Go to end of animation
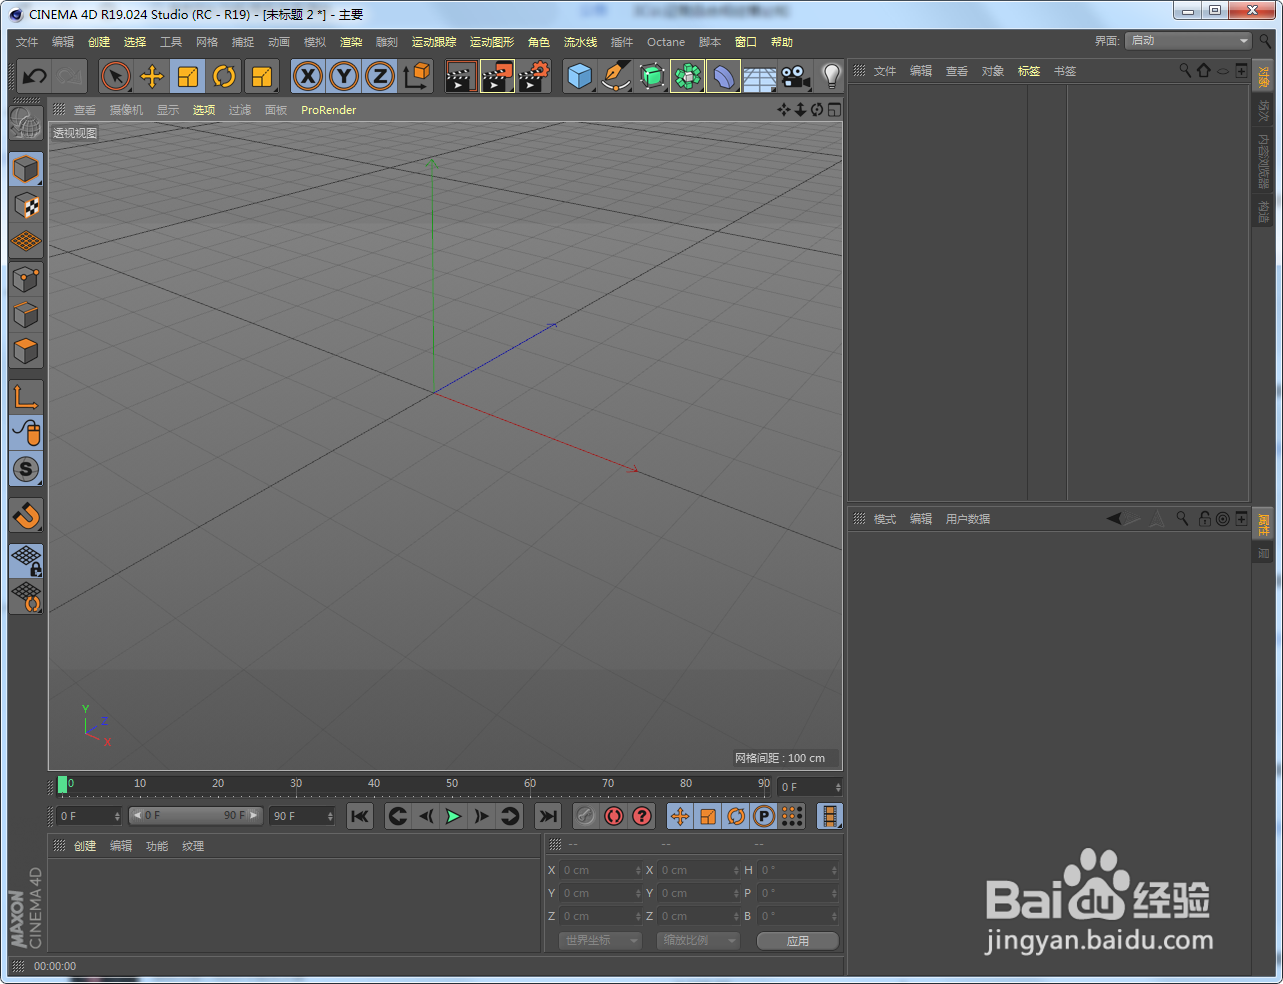1283x984 pixels. click(548, 816)
